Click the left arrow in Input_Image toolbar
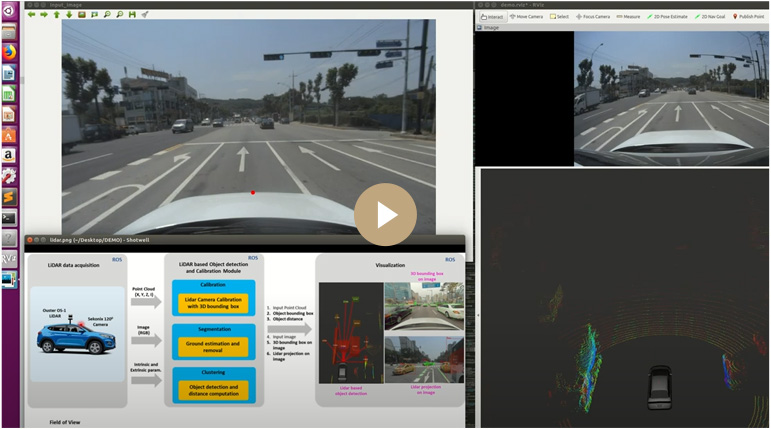This screenshot has width=771, height=429. [x=31, y=15]
